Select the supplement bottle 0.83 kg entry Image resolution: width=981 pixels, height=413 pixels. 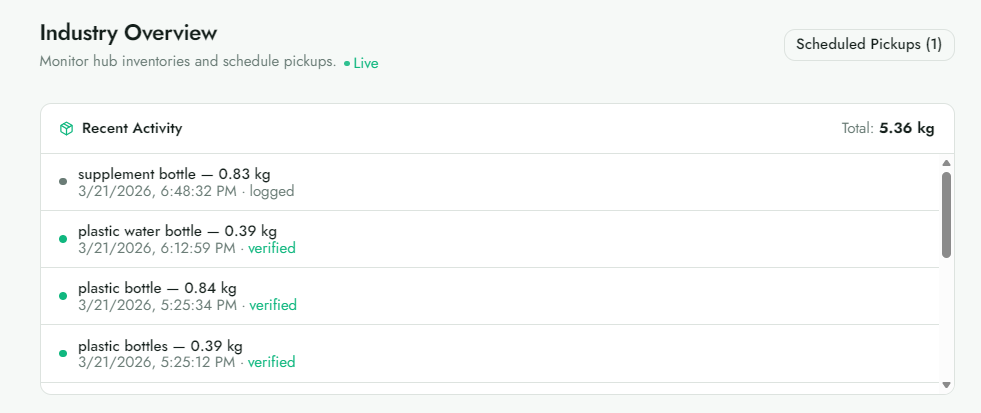490,182
